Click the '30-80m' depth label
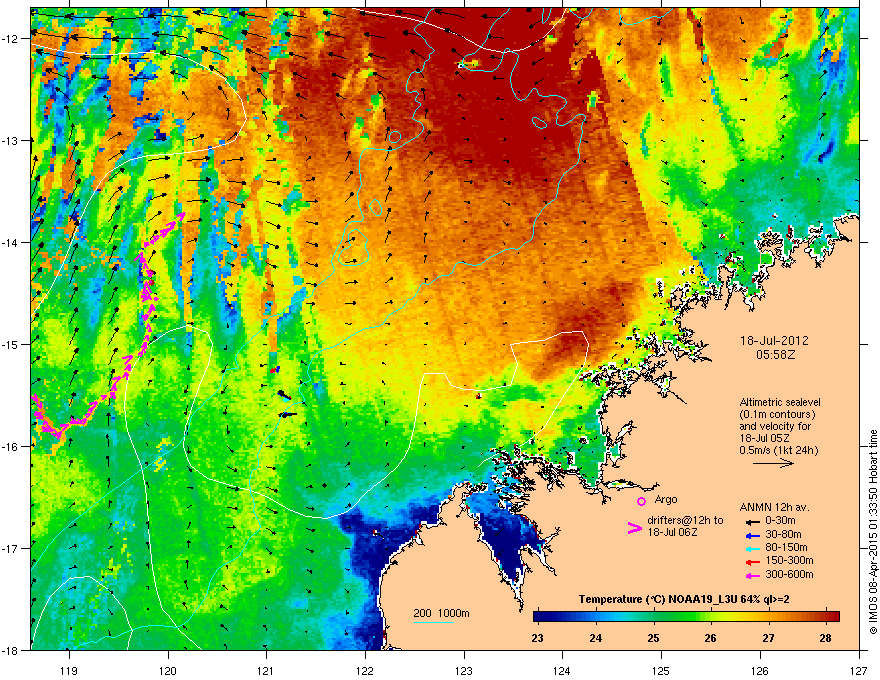Screen dimensions: 880x680 point(783,535)
